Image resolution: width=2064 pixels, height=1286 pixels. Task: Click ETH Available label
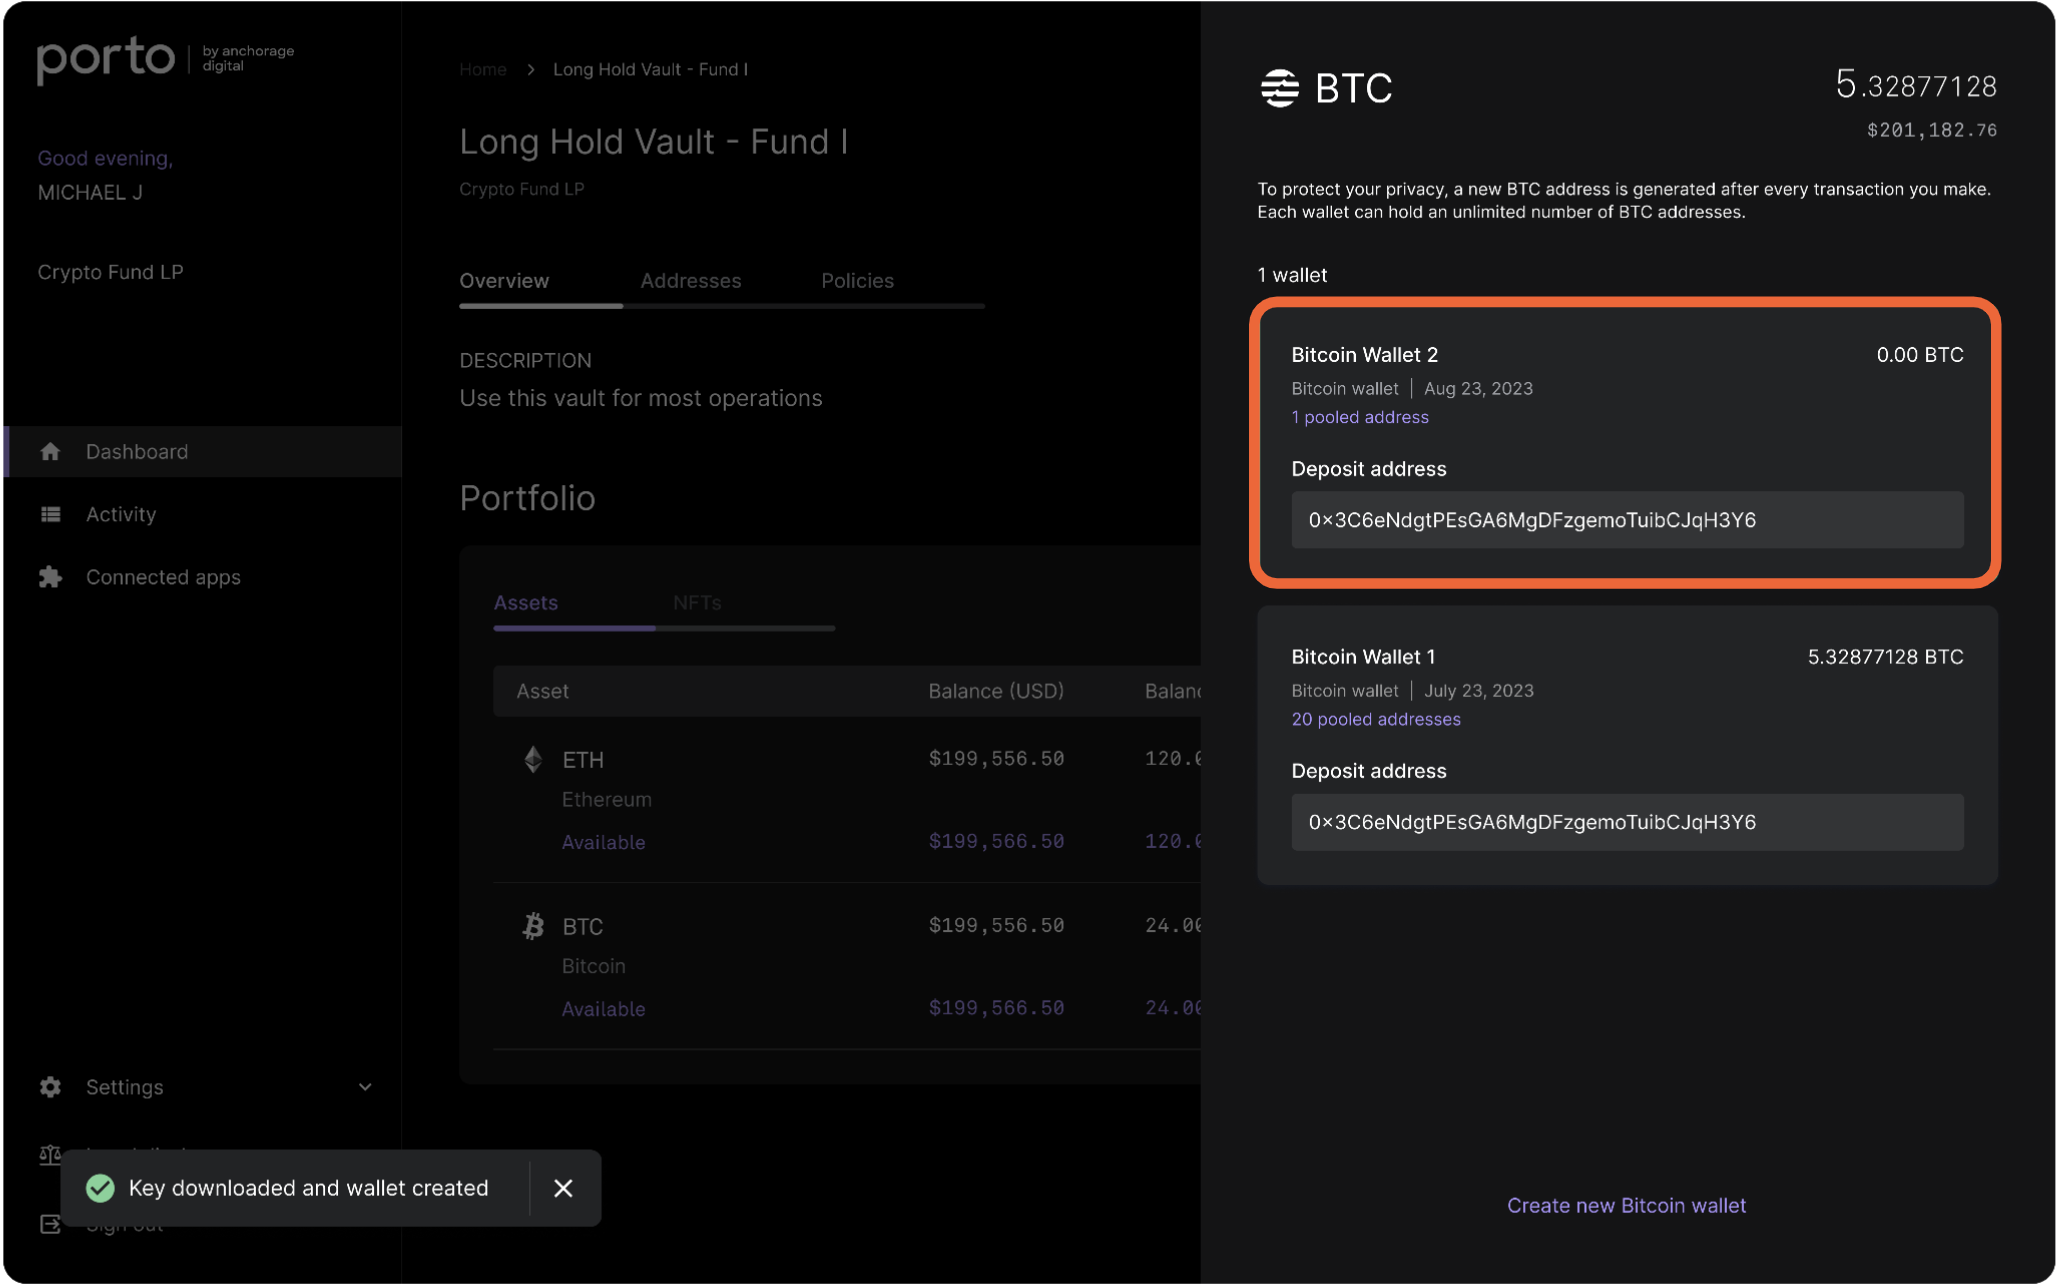pyautogui.click(x=603, y=843)
